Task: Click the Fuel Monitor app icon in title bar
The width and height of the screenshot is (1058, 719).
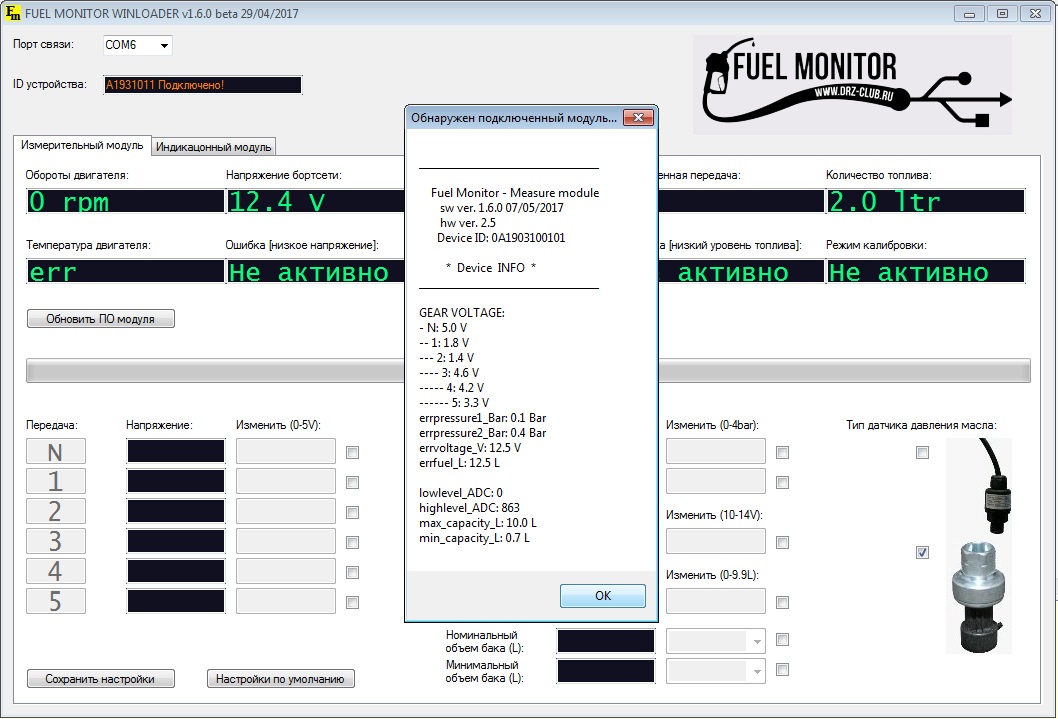Action: click(x=12, y=13)
